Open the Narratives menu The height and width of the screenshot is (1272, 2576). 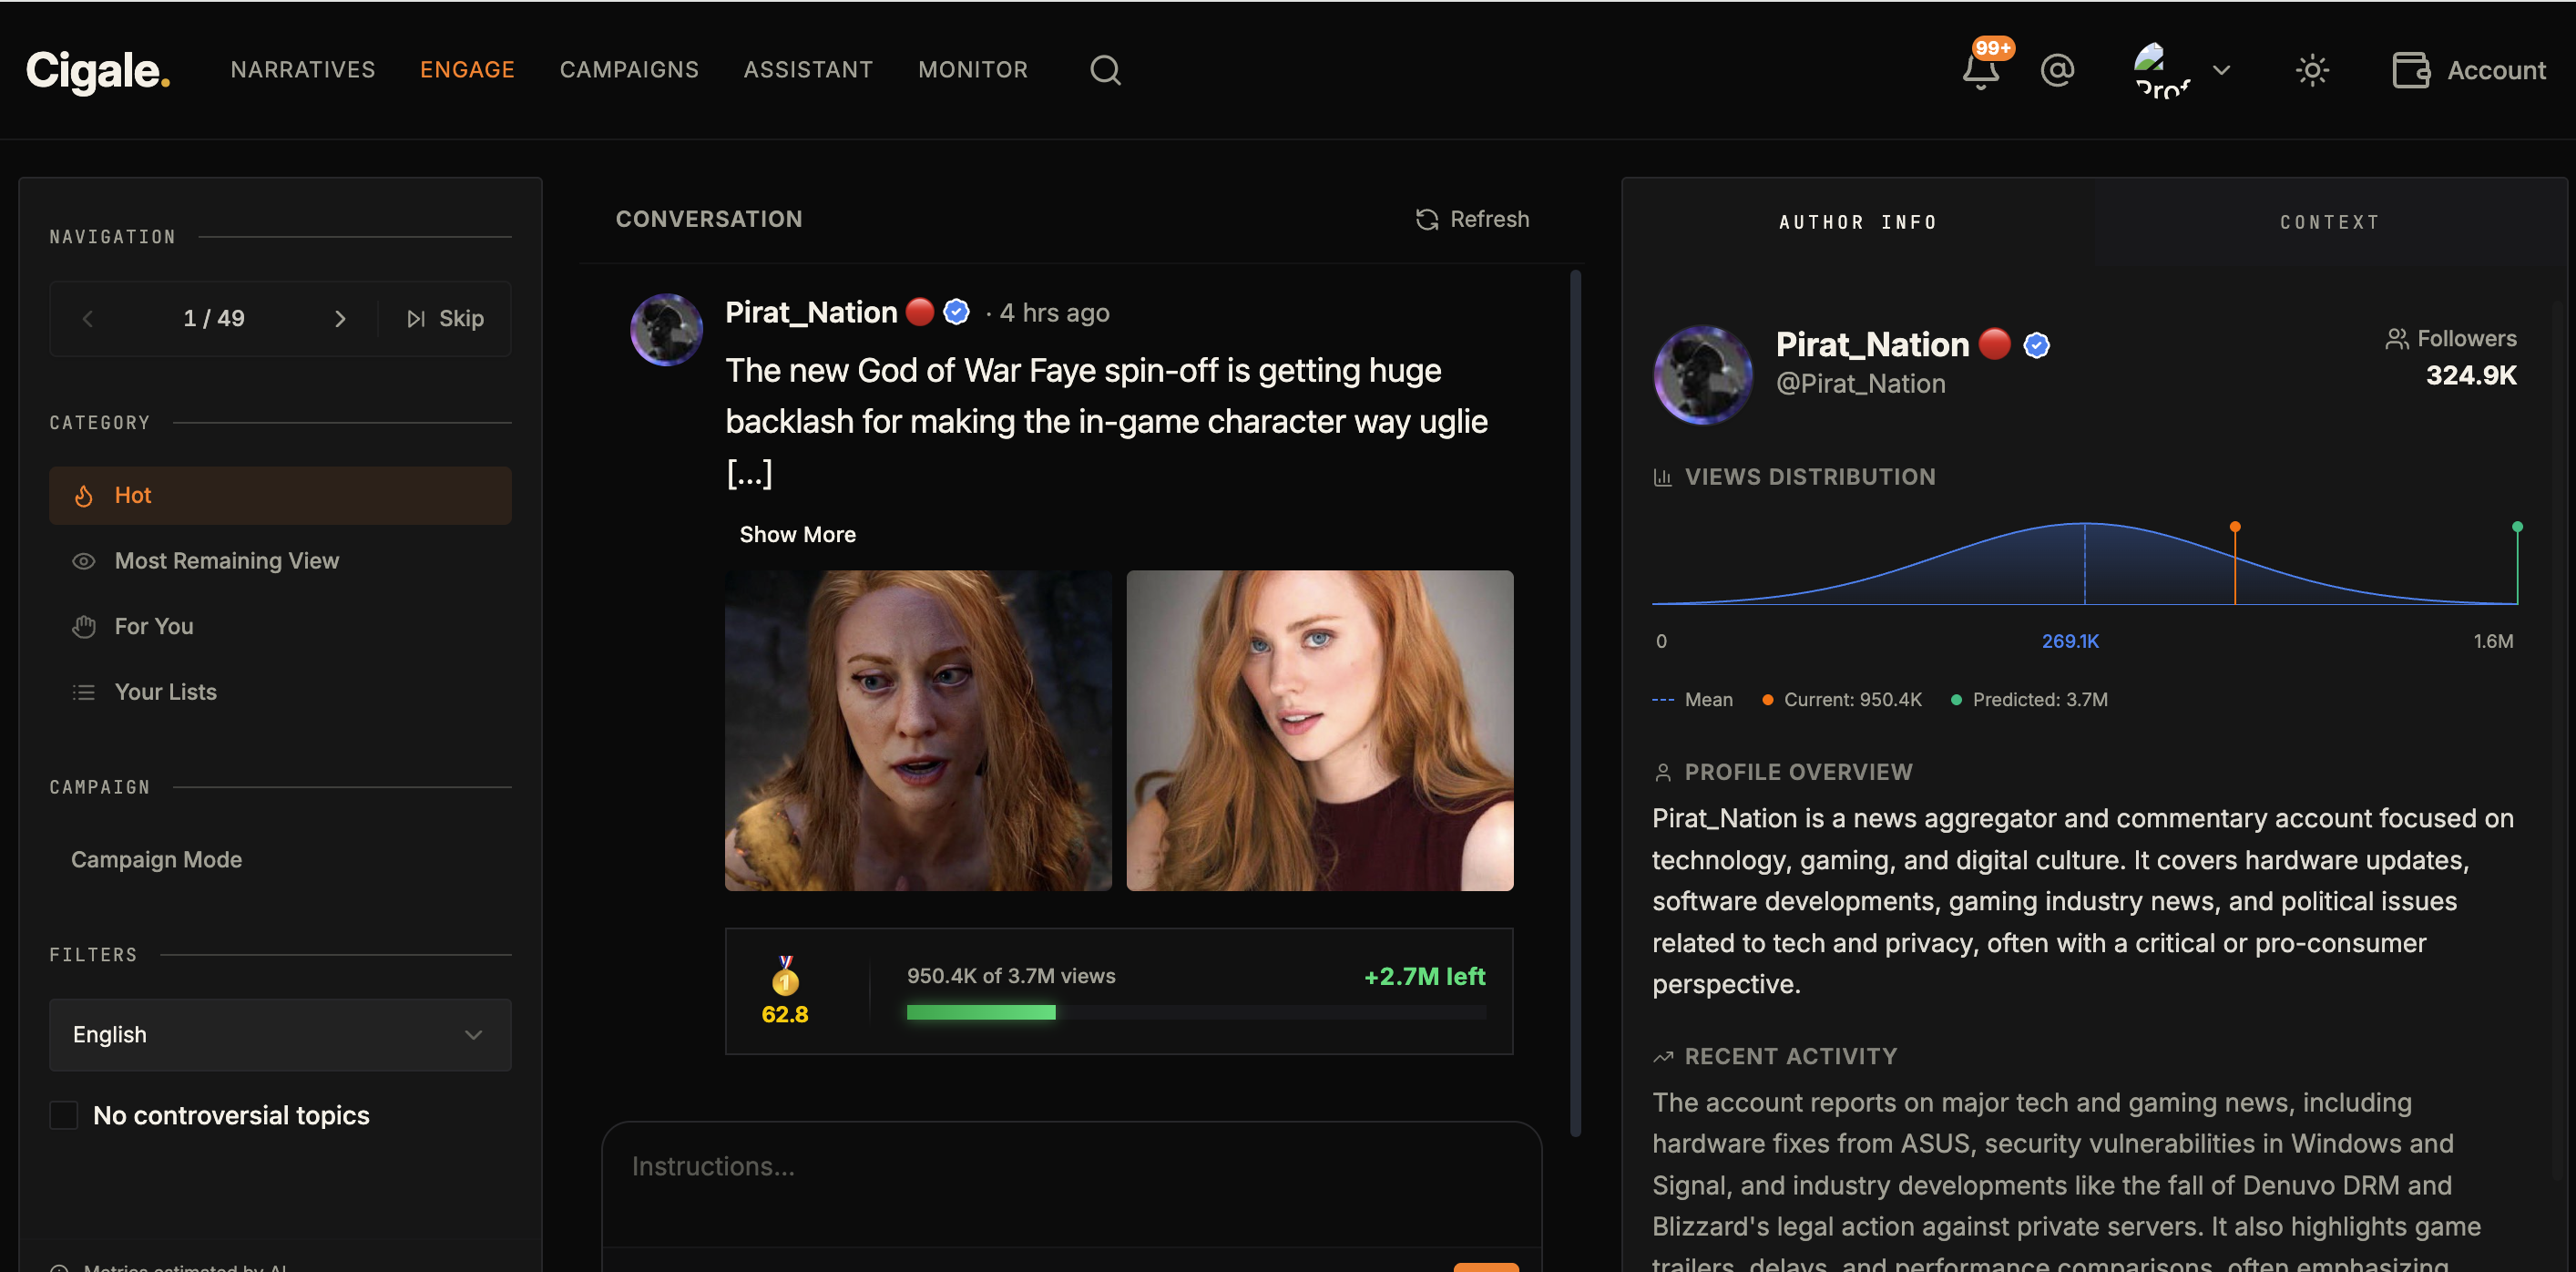(303, 70)
